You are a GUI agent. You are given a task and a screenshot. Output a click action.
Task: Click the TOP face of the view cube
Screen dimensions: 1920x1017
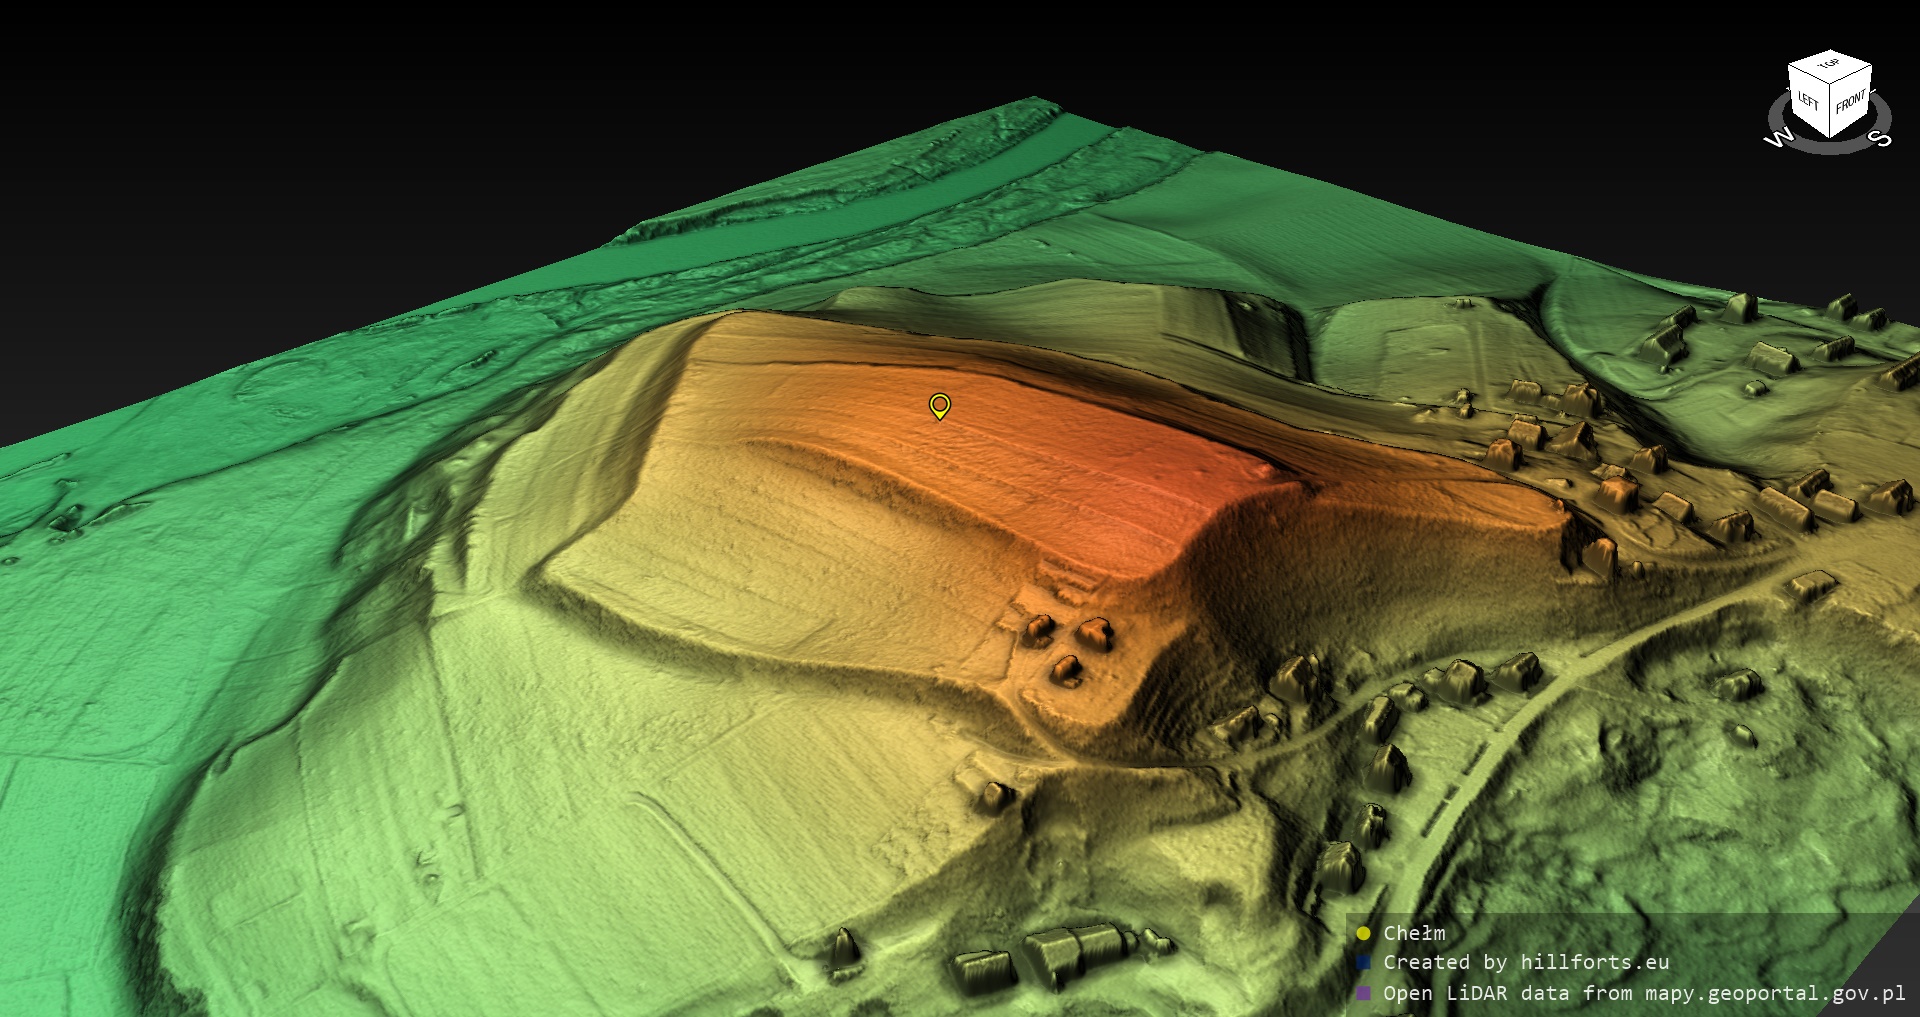[x=1830, y=65]
